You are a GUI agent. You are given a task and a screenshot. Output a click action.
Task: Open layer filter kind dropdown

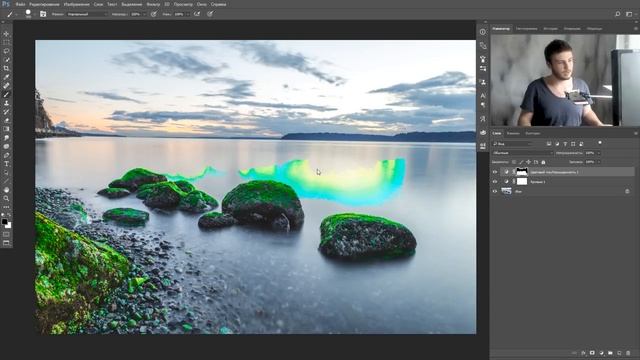[x=513, y=144]
